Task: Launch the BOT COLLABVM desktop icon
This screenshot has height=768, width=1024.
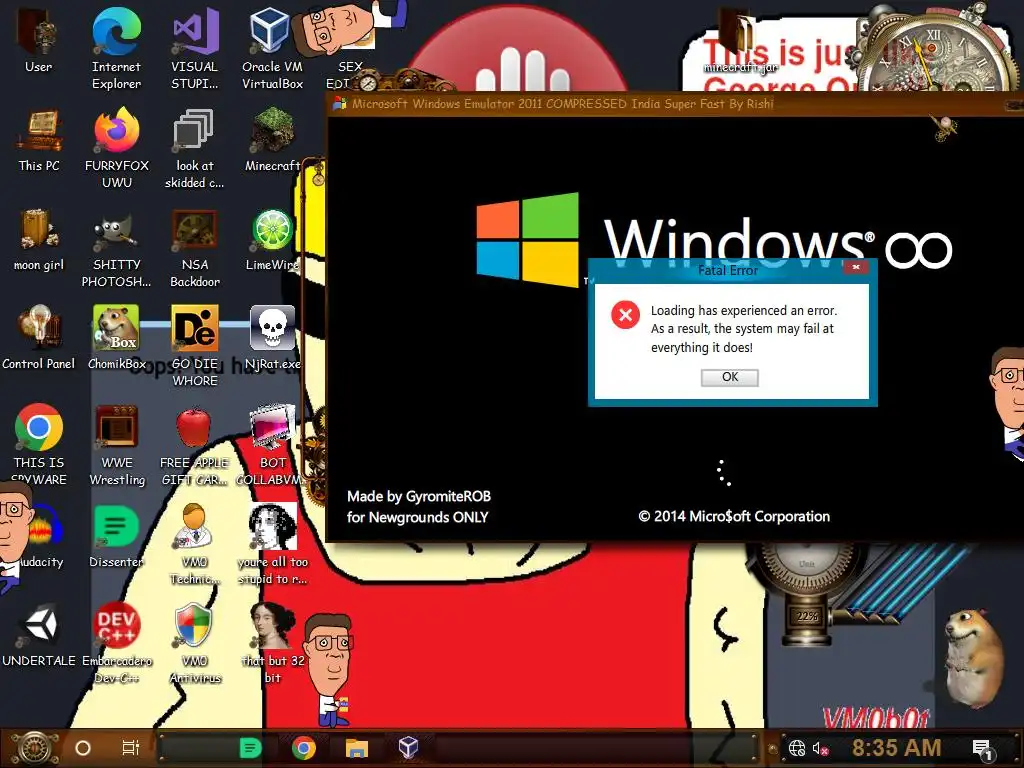Action: (x=272, y=444)
